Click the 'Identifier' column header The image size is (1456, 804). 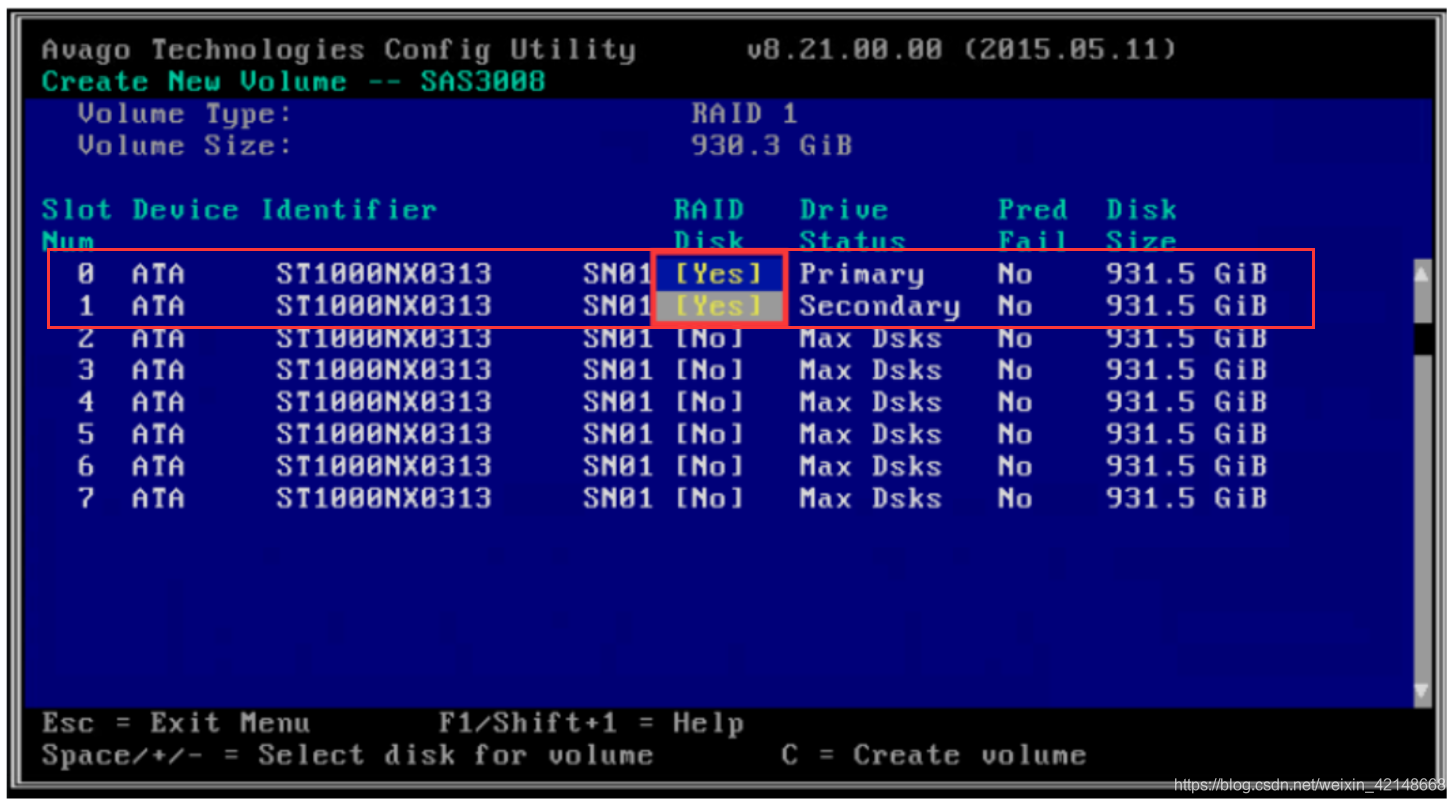(348, 210)
